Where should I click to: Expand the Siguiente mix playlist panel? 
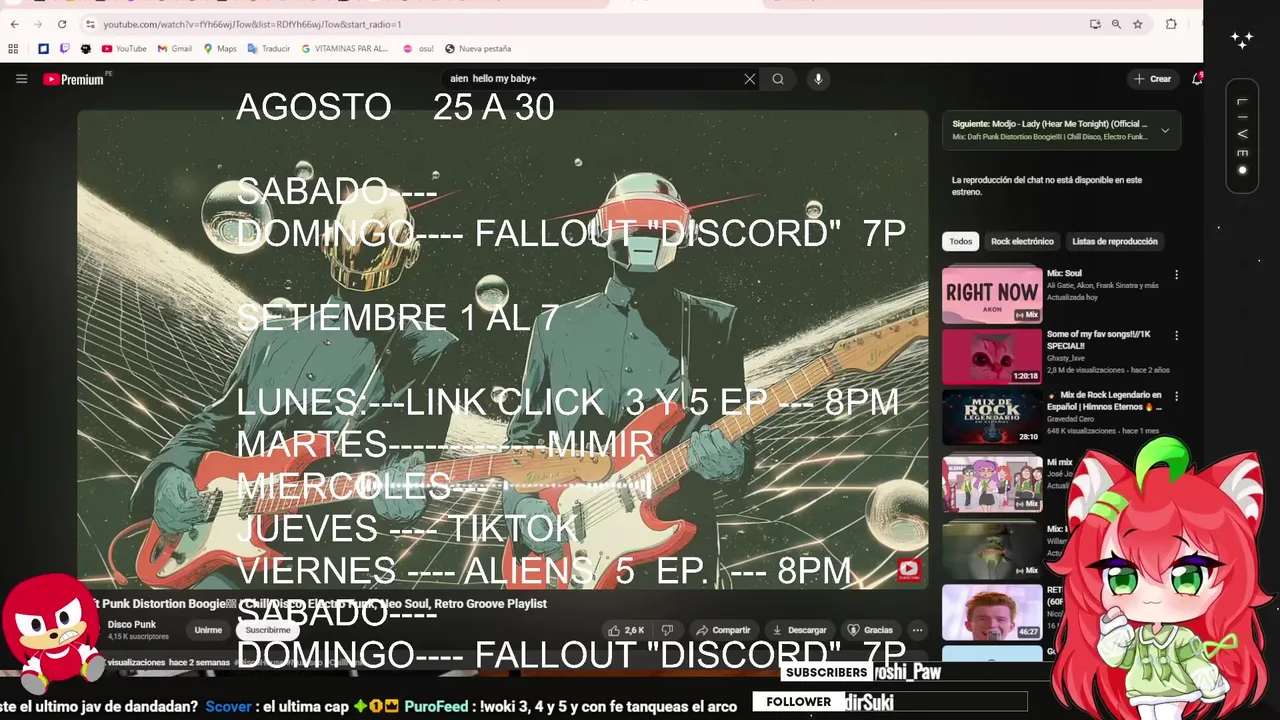pos(1165,130)
